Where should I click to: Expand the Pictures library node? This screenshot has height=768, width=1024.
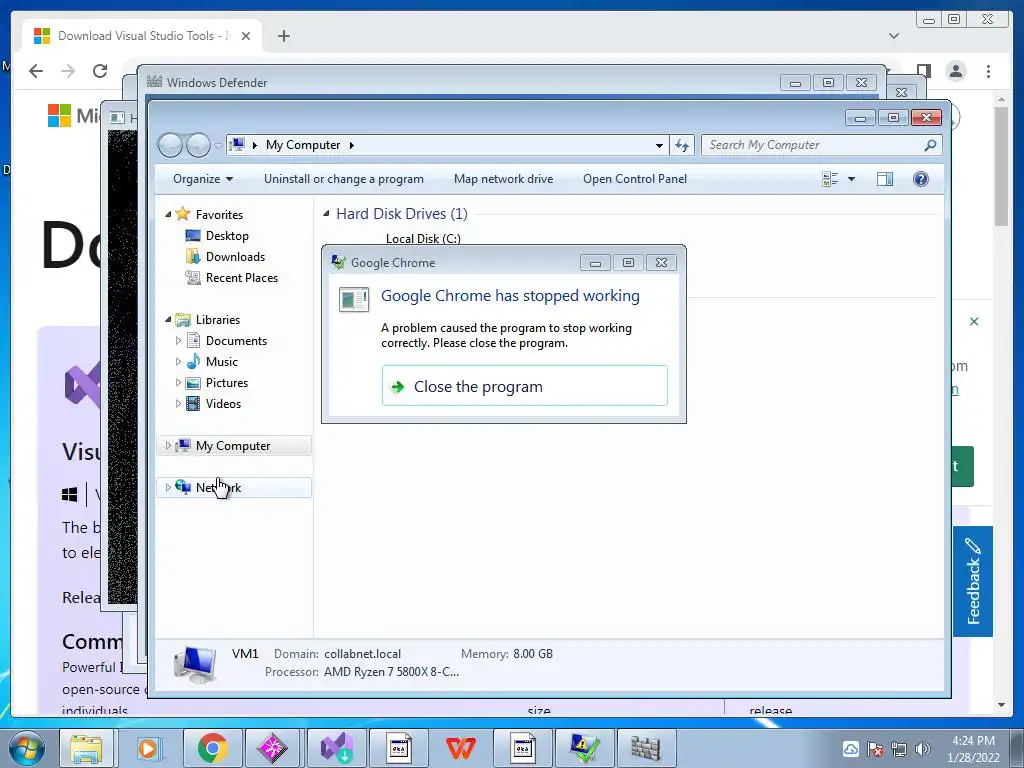[x=178, y=383]
